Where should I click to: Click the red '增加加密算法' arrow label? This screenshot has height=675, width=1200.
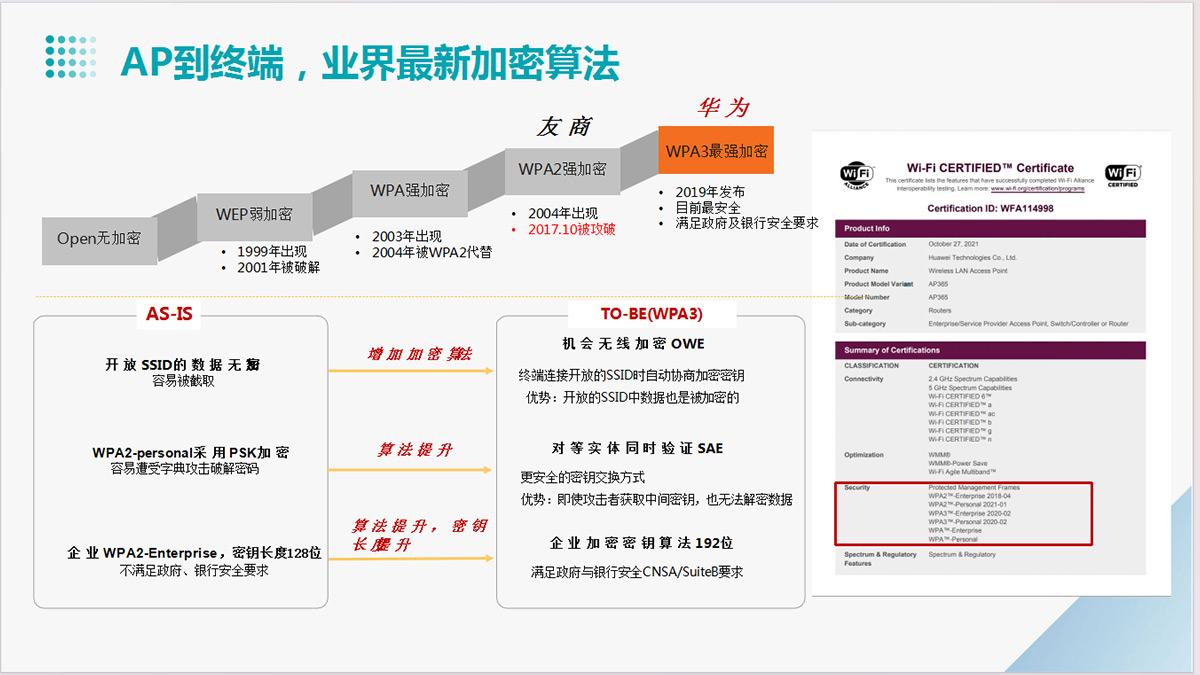420,354
